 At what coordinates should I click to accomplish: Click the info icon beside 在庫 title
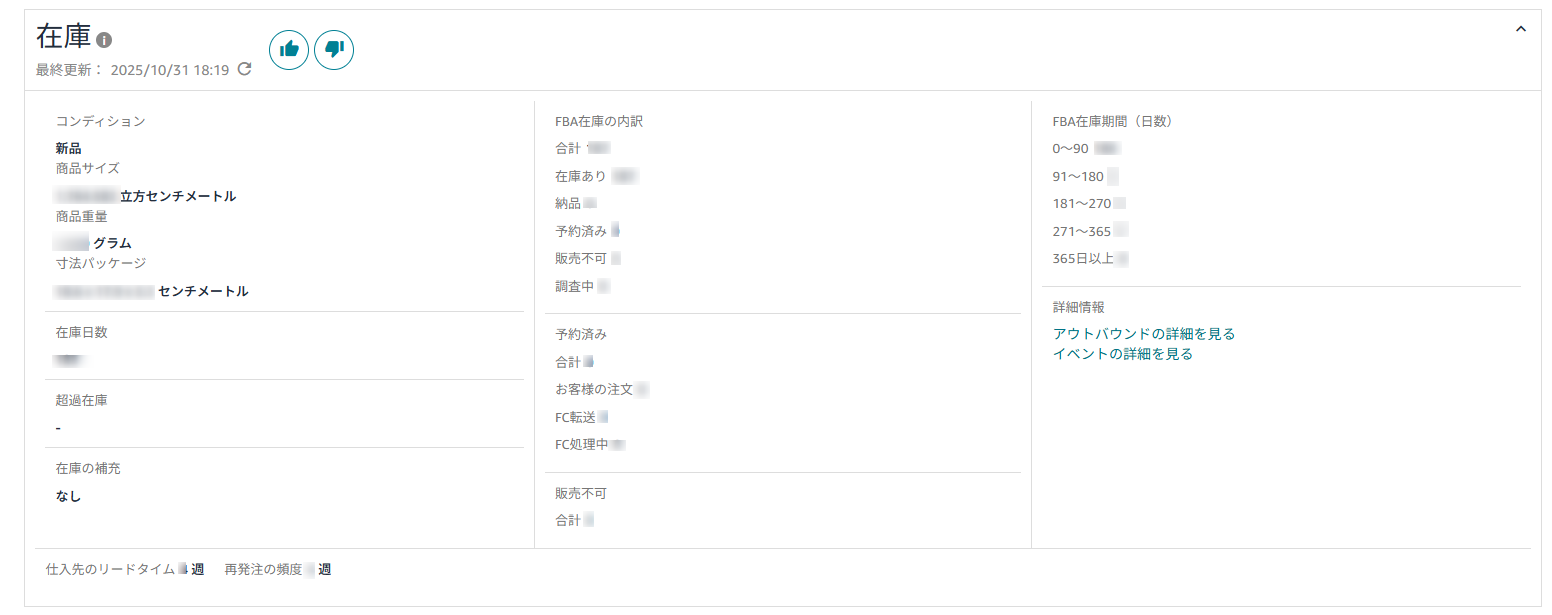(x=104, y=40)
